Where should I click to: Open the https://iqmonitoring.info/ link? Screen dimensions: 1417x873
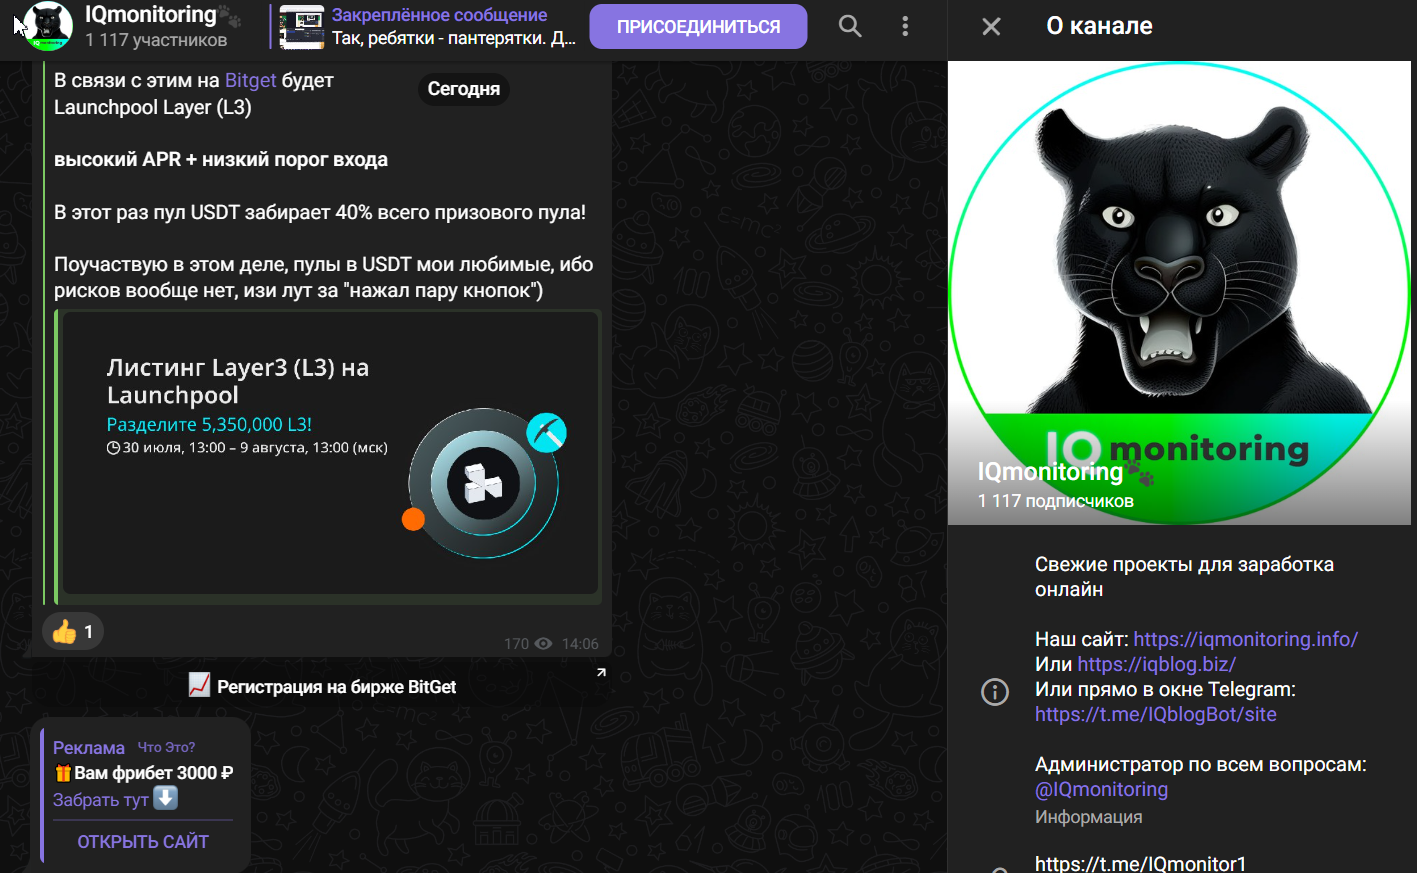[1245, 639]
